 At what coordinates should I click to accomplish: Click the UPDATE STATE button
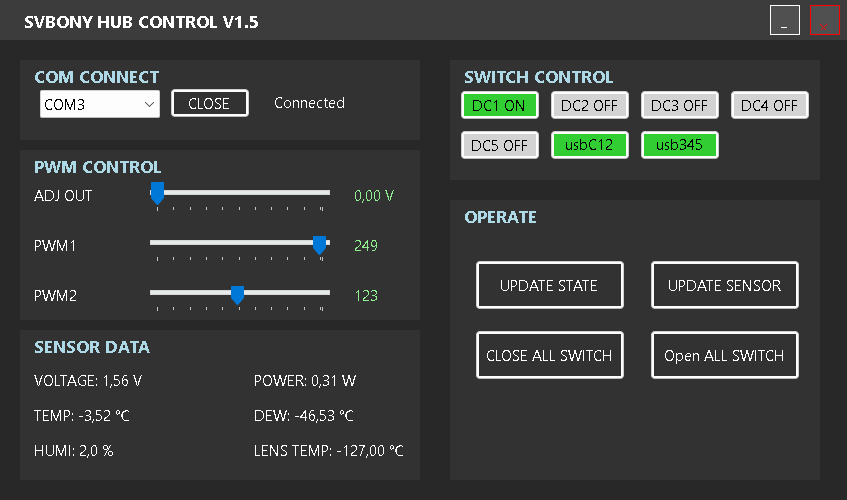pyautogui.click(x=549, y=285)
